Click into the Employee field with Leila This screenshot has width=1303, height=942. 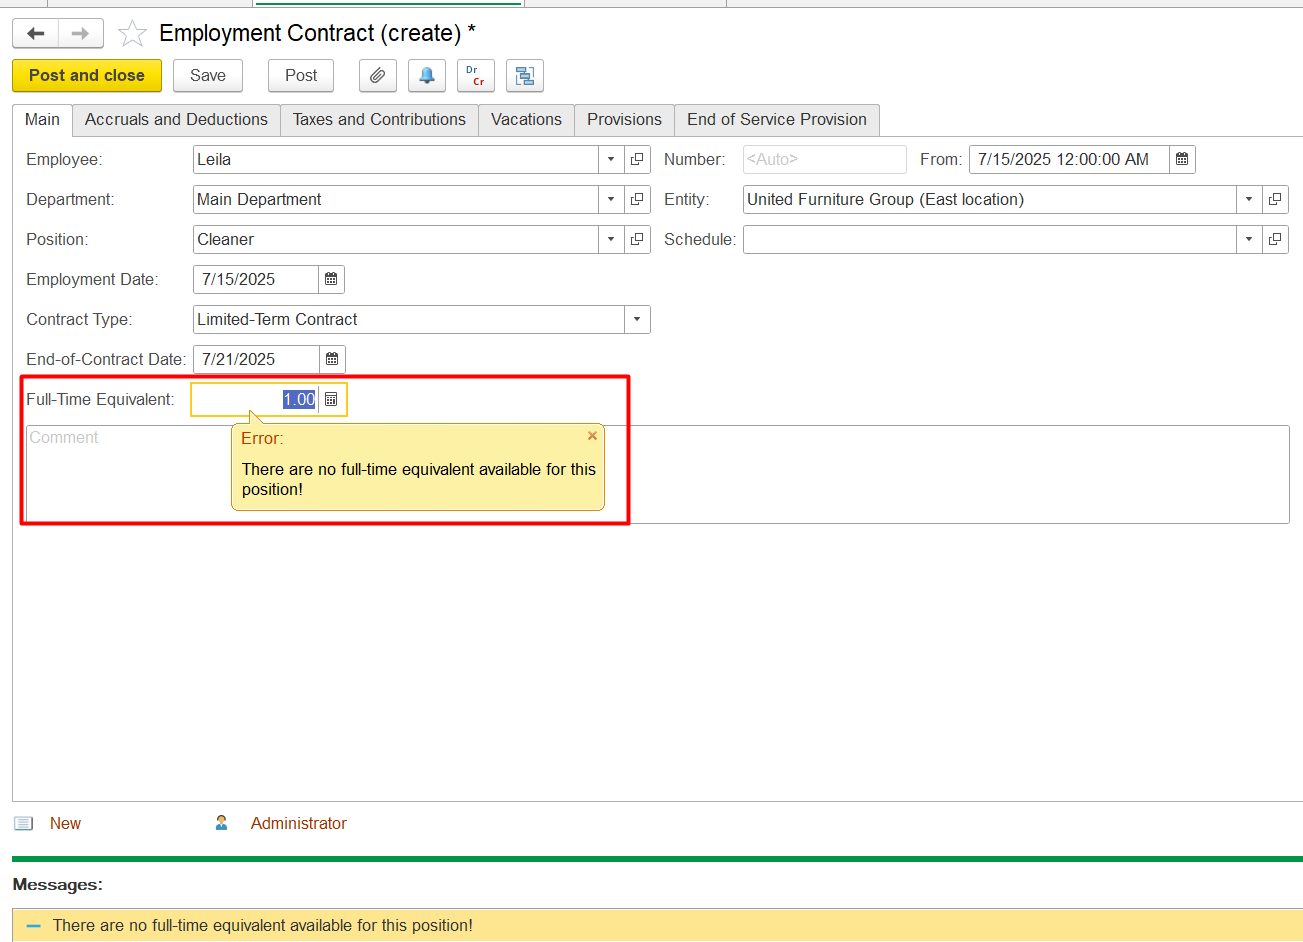[x=396, y=159]
